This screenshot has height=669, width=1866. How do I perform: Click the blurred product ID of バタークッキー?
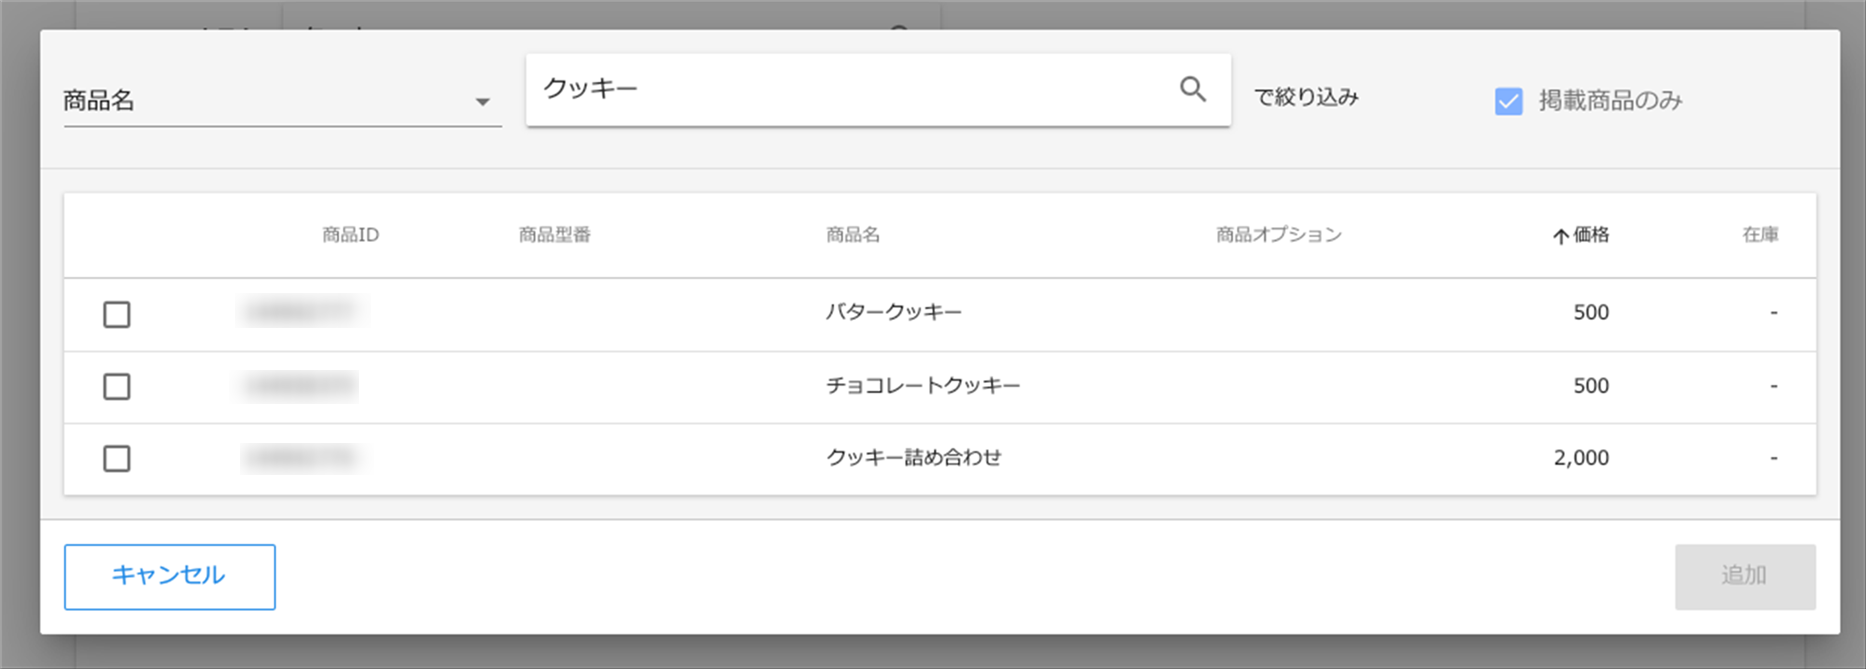pos(300,312)
